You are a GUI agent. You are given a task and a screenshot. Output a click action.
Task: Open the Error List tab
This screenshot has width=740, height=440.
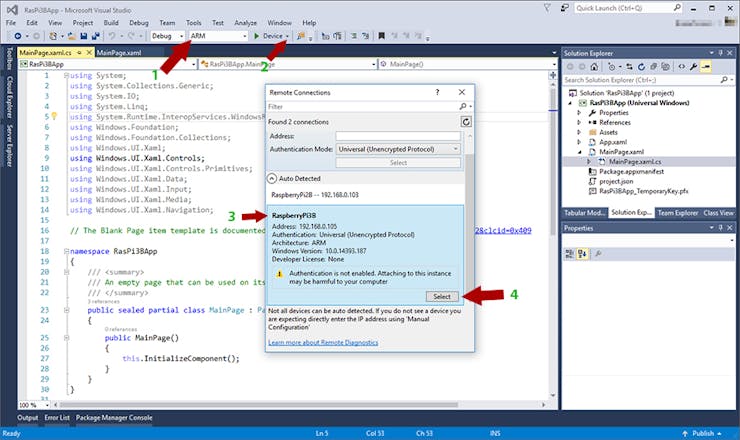click(x=57, y=418)
